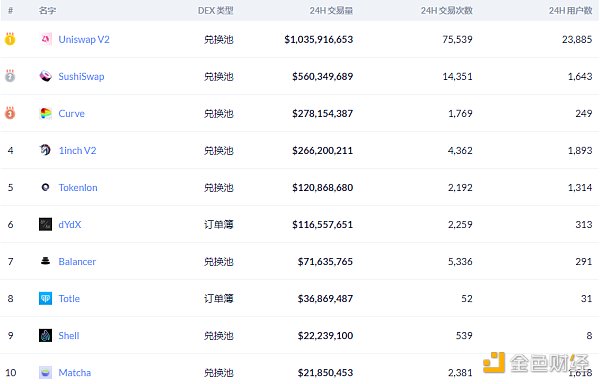The width and height of the screenshot is (600, 384).
Task: Click the bronze third-place medal icon
Action: pyautogui.click(x=10, y=113)
